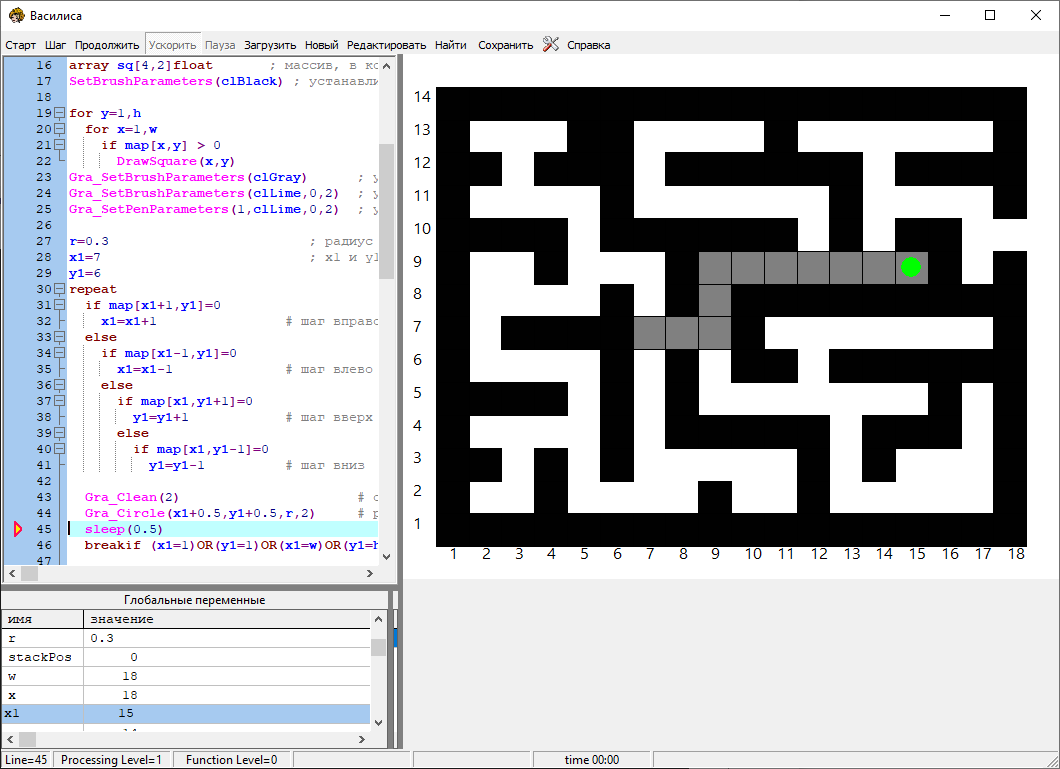Open the Справка help menu
This screenshot has width=1060, height=769.
[588, 45]
